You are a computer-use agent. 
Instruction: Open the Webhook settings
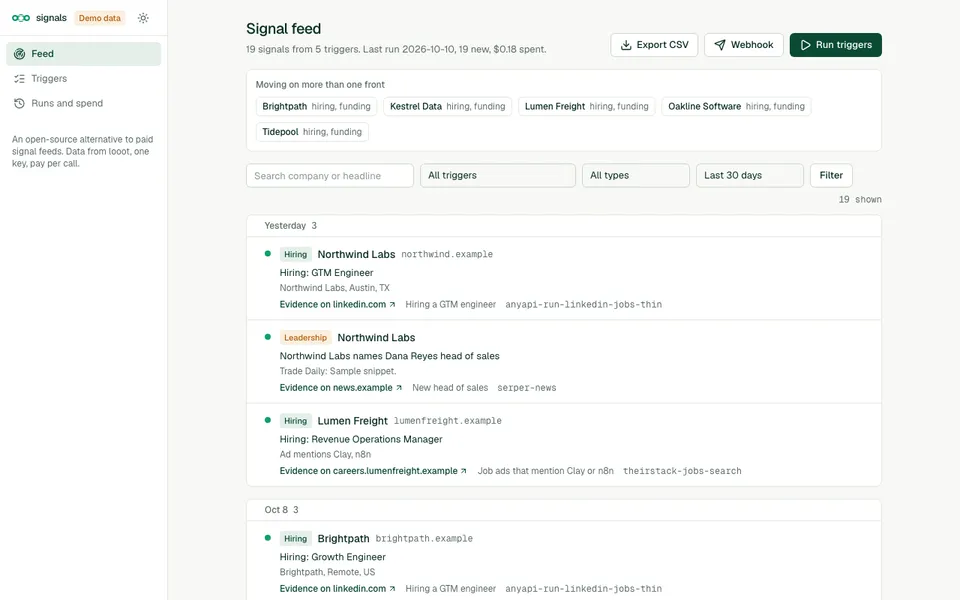pyautogui.click(x=743, y=45)
